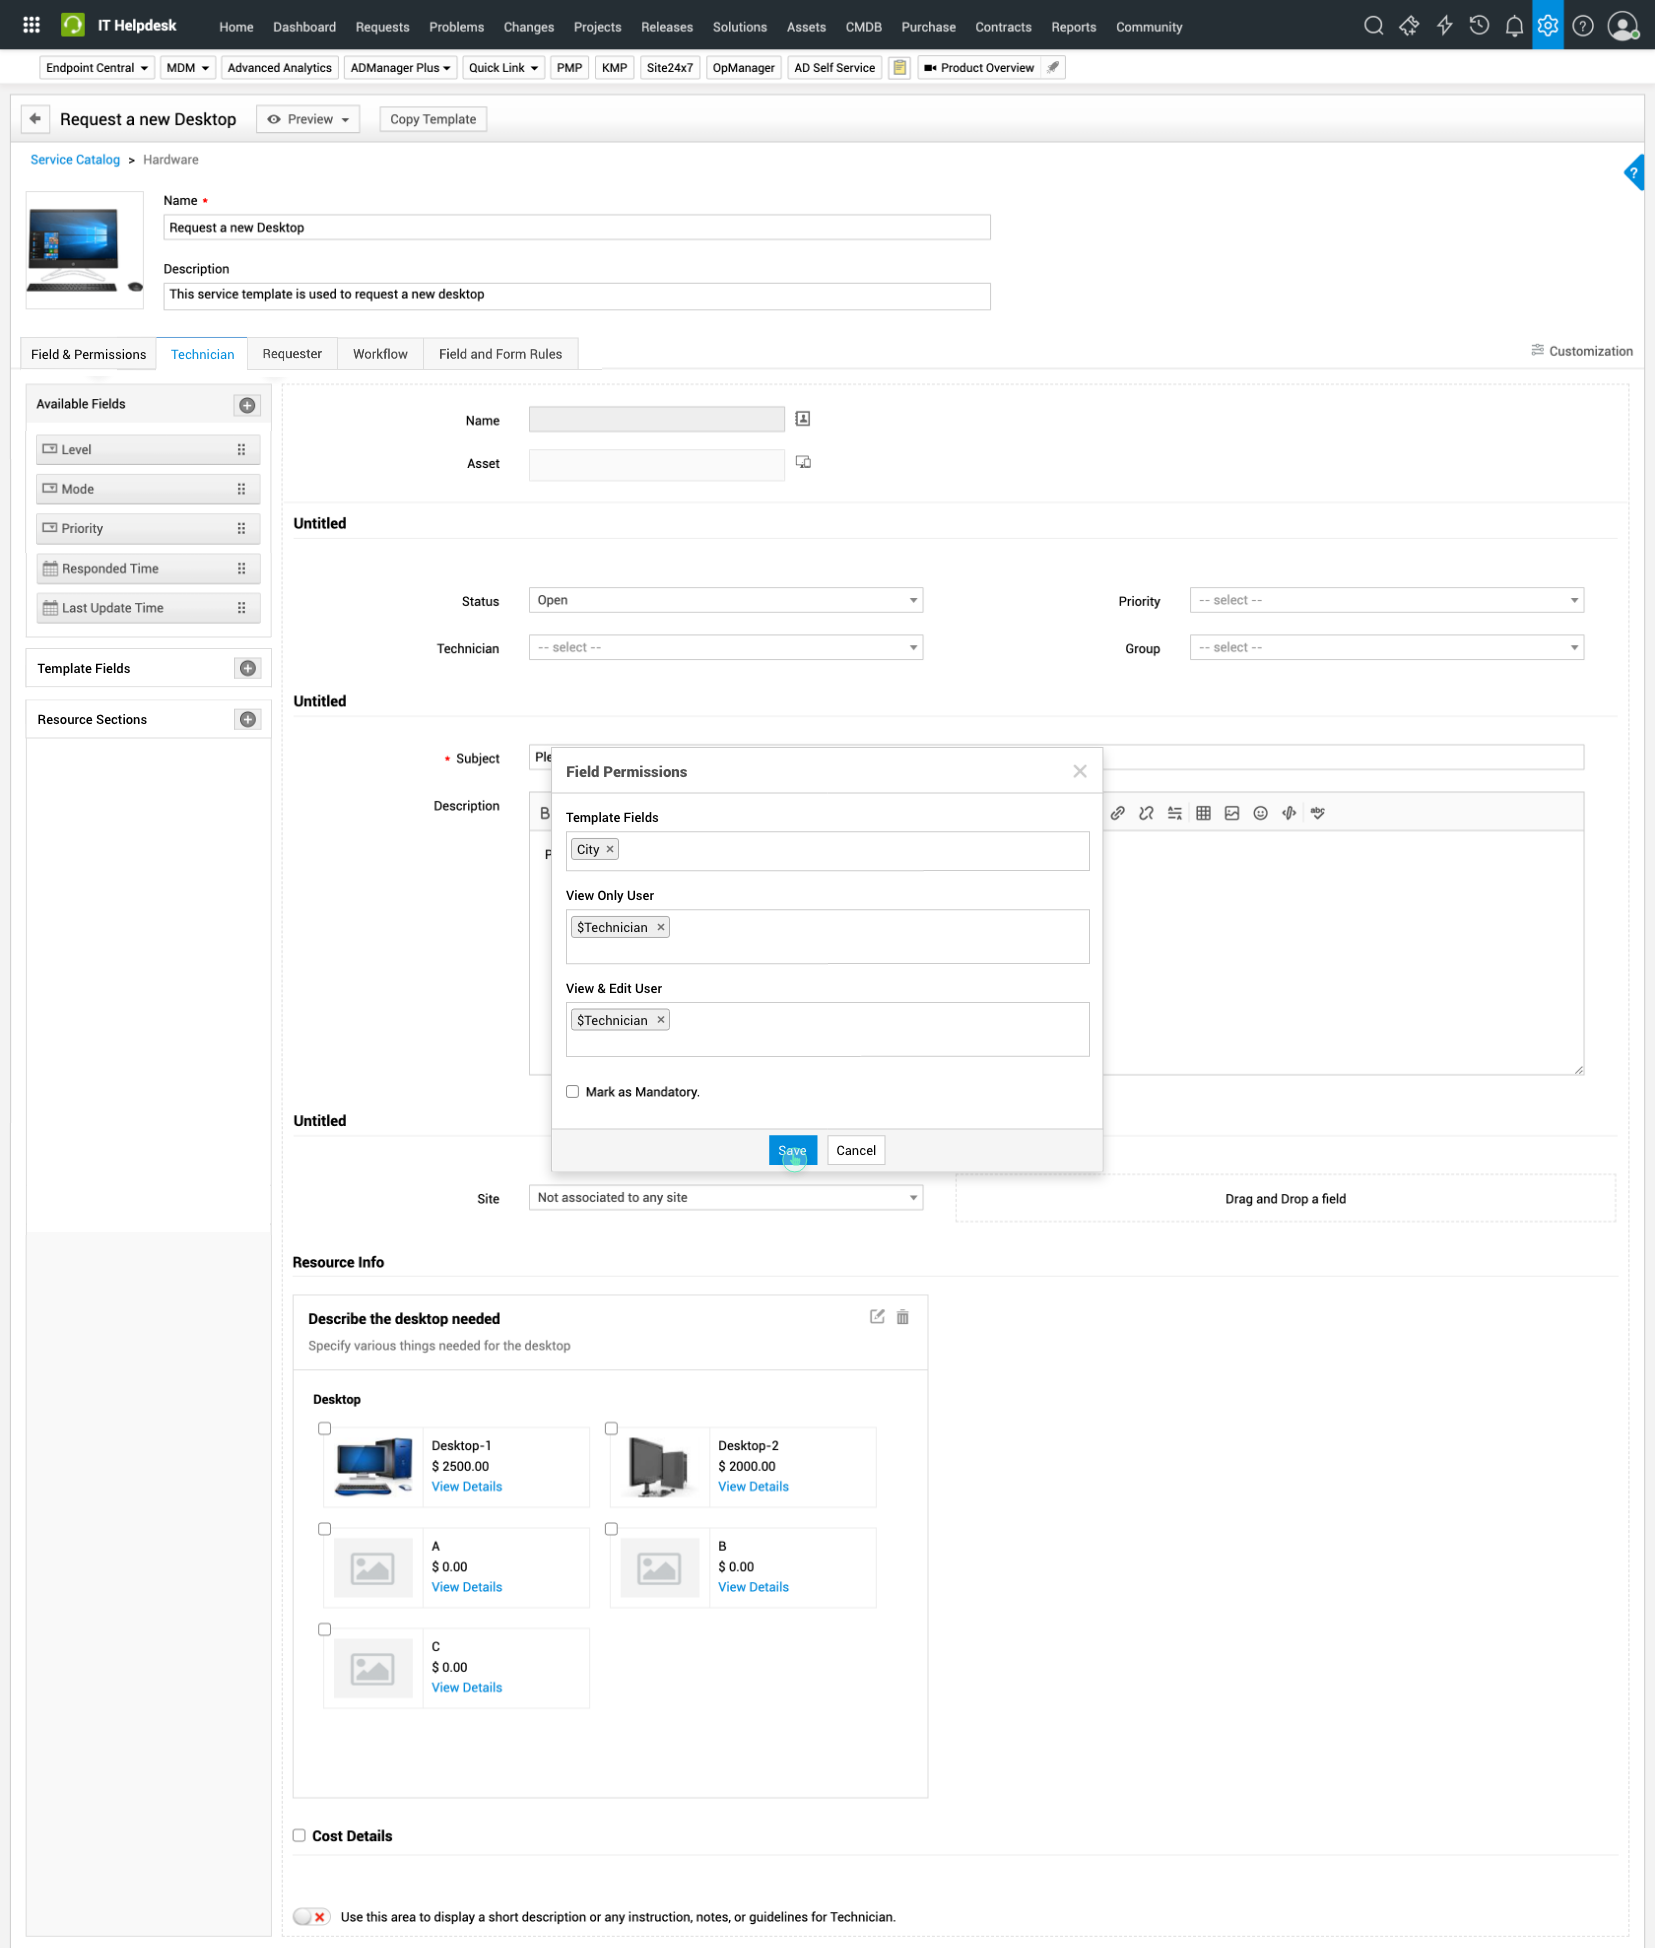This screenshot has height=1948, width=1655.
Task: Open the Status dropdown showing Open
Action: click(x=725, y=600)
